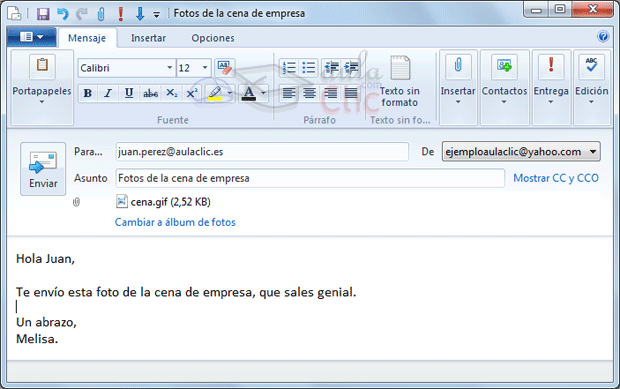Apply yellow highlight with the highlighter pen
The width and height of the screenshot is (620, 389).
coord(215,93)
